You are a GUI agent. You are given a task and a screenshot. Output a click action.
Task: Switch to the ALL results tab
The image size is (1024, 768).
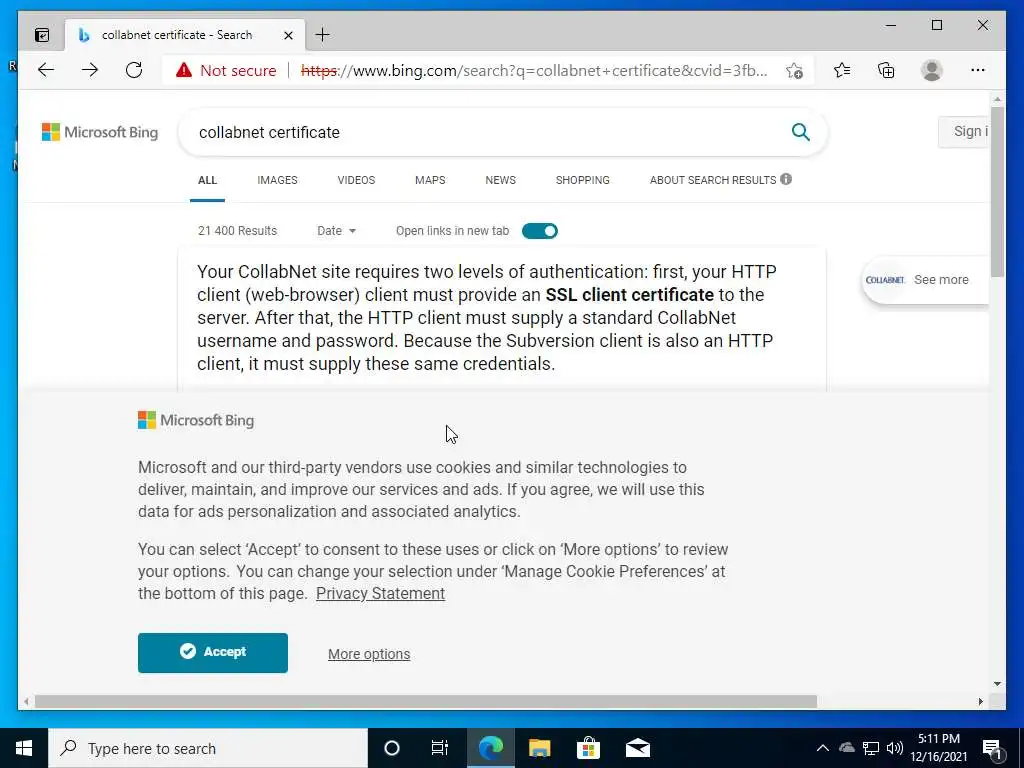(x=207, y=180)
